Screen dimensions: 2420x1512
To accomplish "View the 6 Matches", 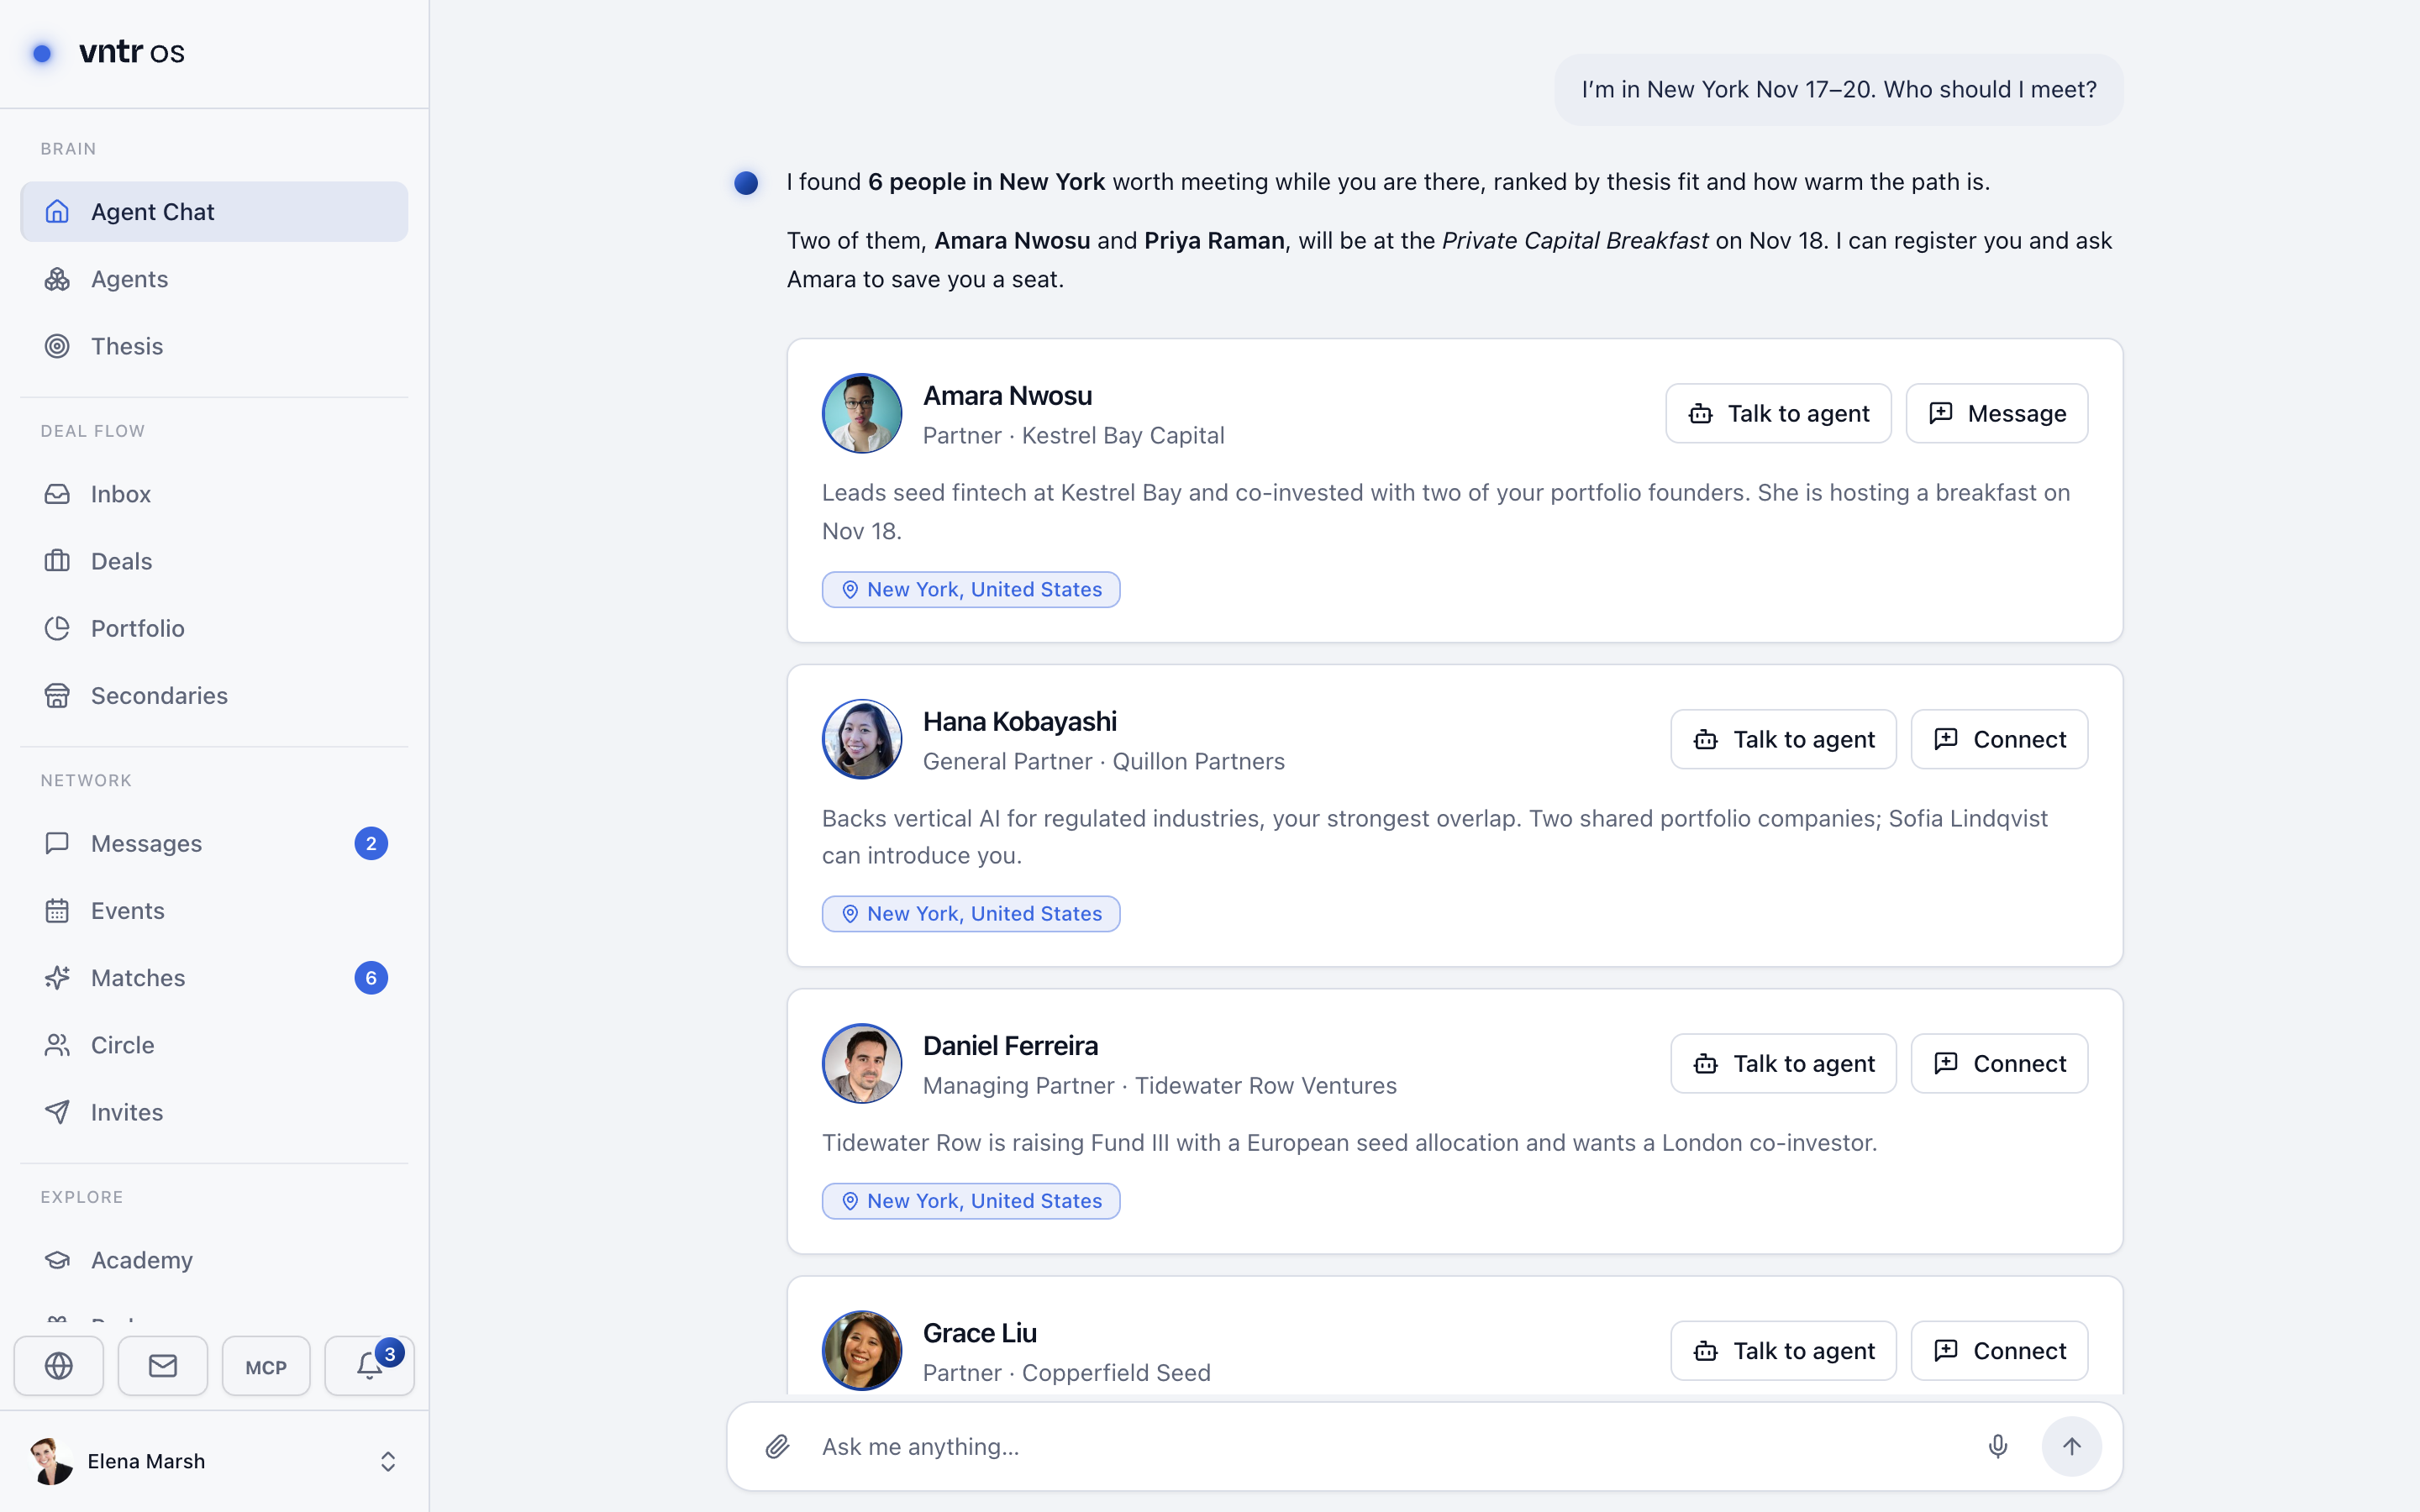I will [x=214, y=977].
